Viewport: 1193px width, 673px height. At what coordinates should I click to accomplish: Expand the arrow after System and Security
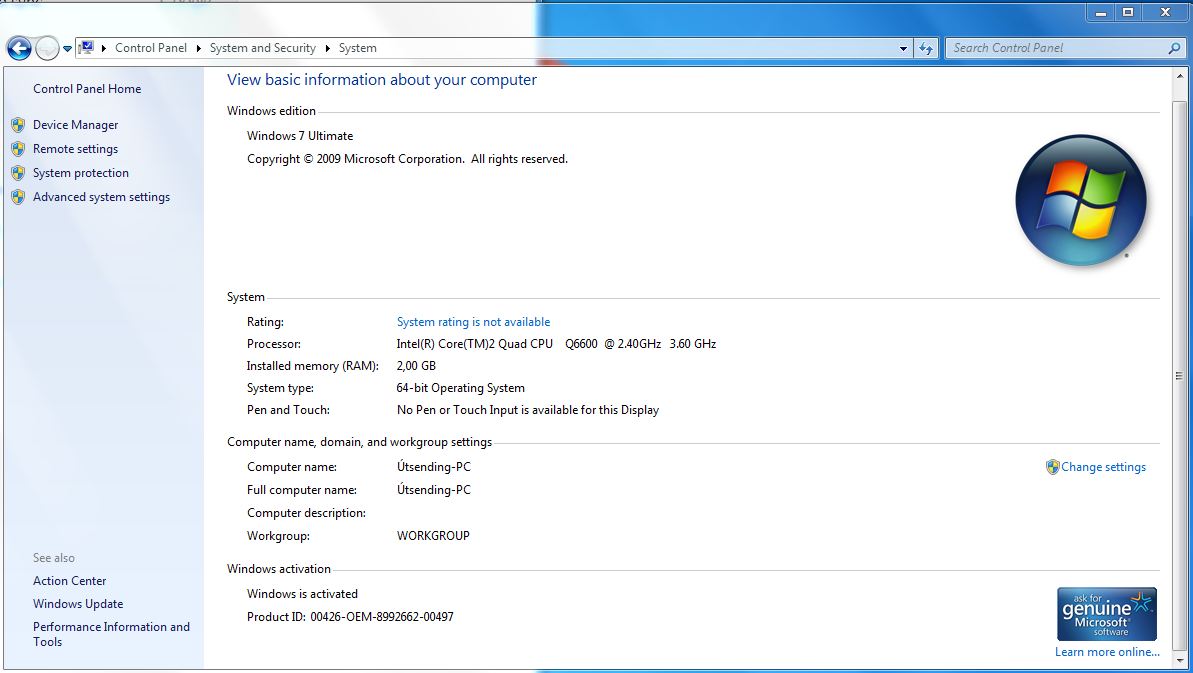[x=328, y=48]
